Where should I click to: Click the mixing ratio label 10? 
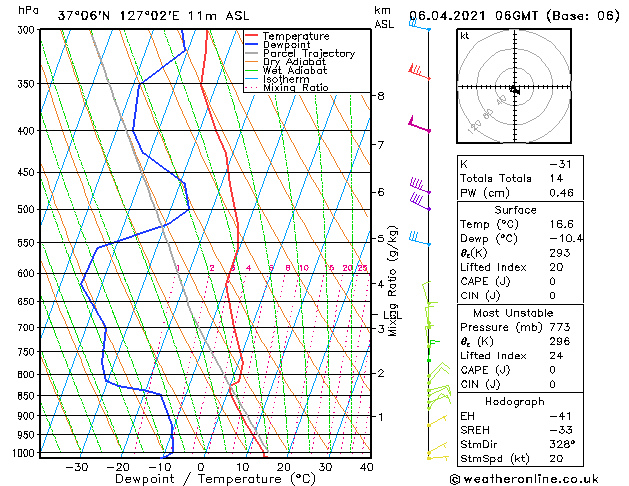tap(304, 268)
